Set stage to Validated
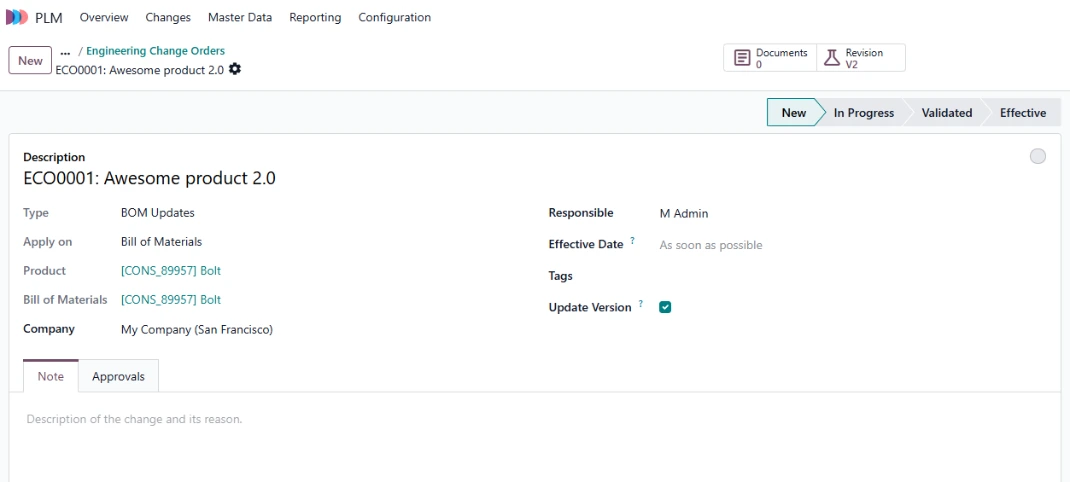Screen dimensions: 1070x482 [946, 113]
